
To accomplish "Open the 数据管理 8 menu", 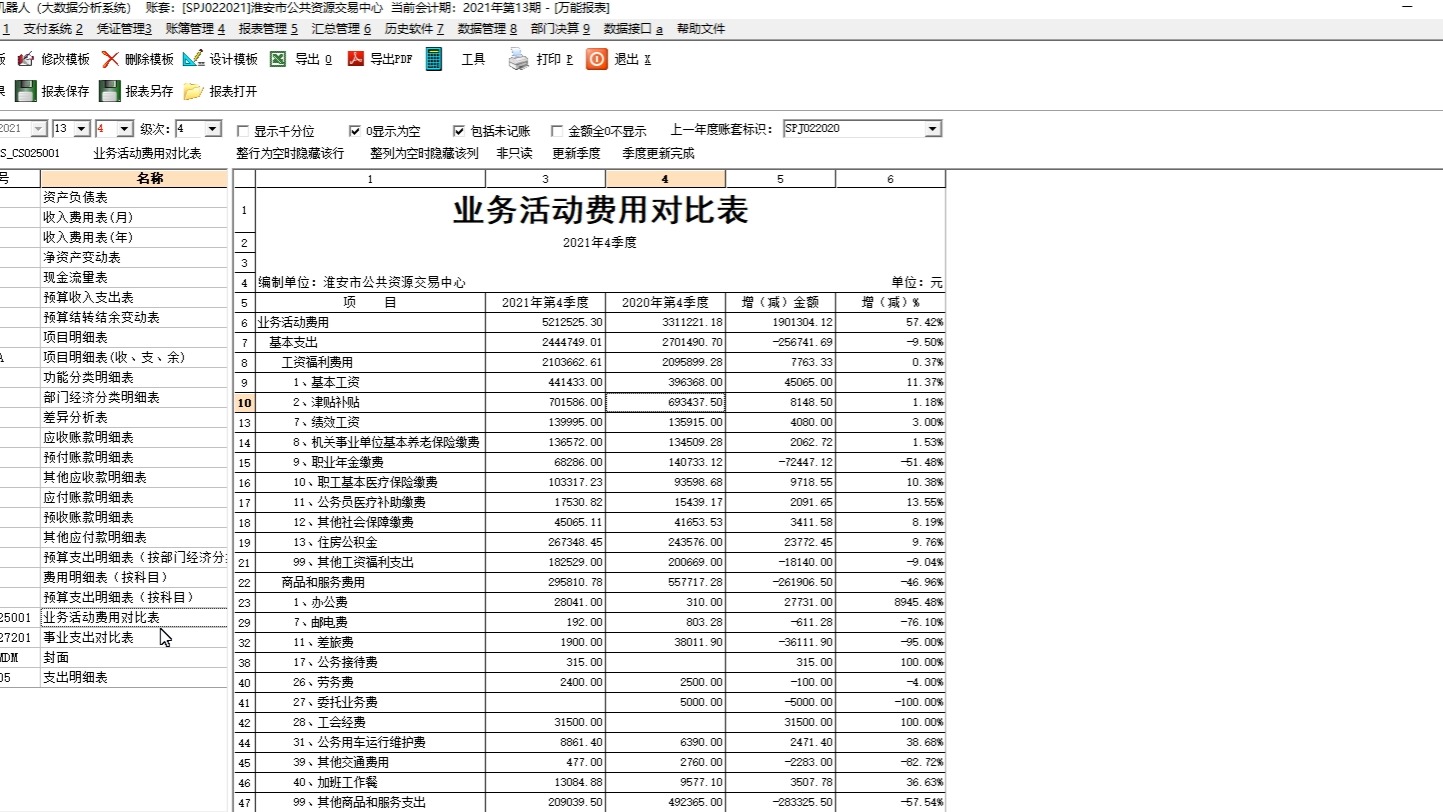I will [x=487, y=29].
